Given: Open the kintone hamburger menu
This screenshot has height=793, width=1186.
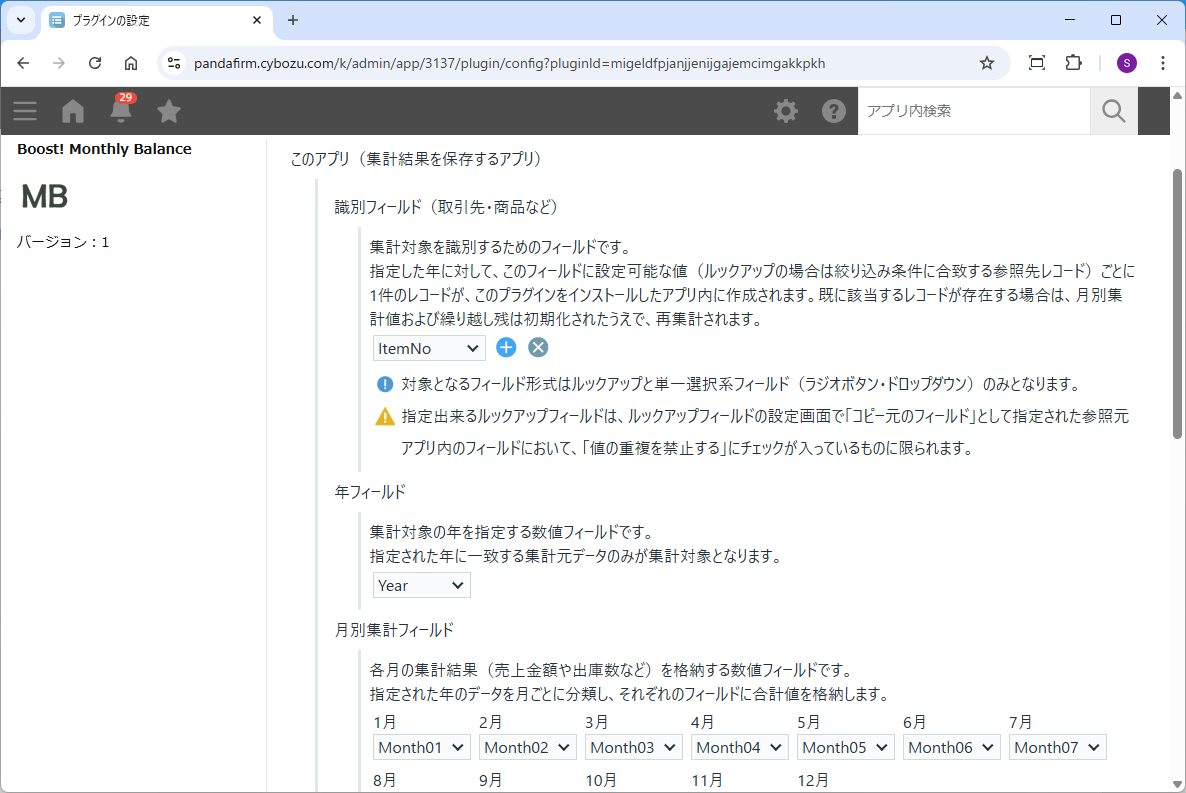Looking at the screenshot, I should click(x=25, y=111).
